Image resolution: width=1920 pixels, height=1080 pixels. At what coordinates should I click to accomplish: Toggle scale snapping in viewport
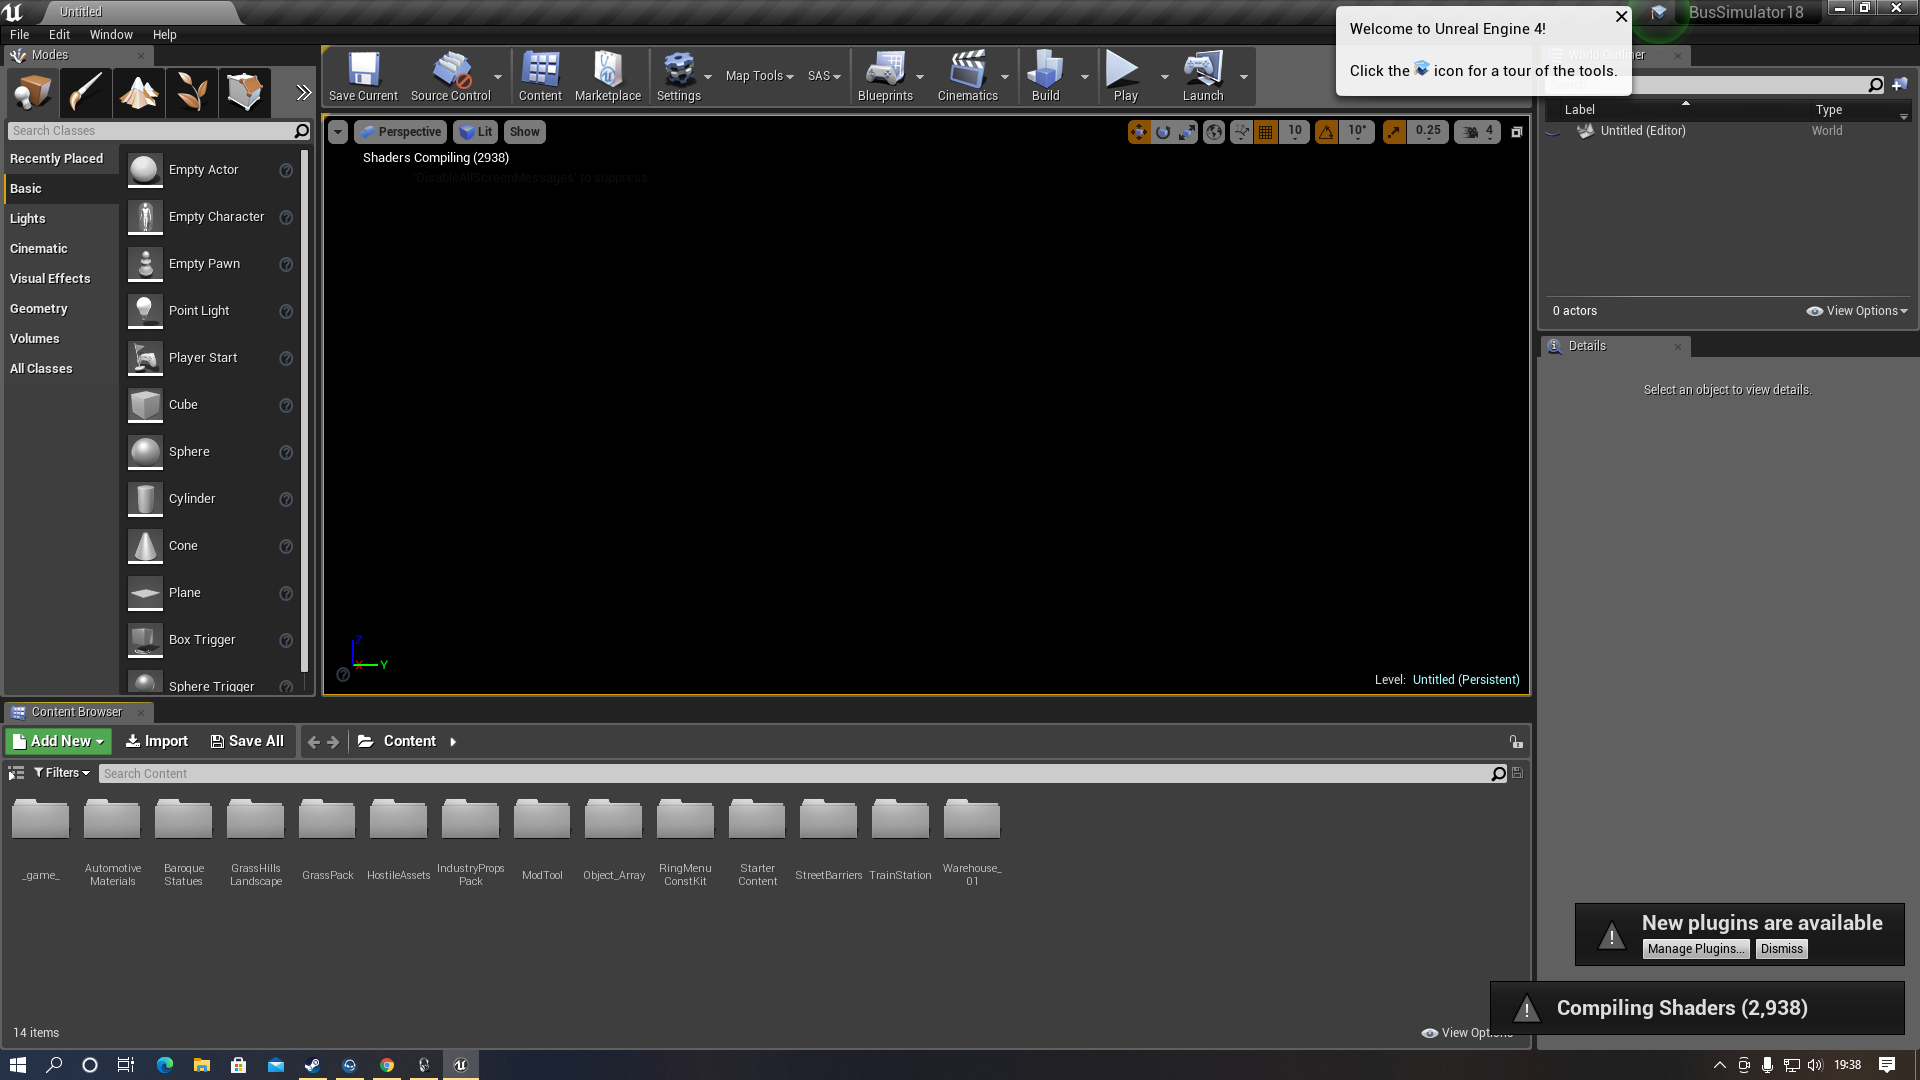coord(1394,132)
